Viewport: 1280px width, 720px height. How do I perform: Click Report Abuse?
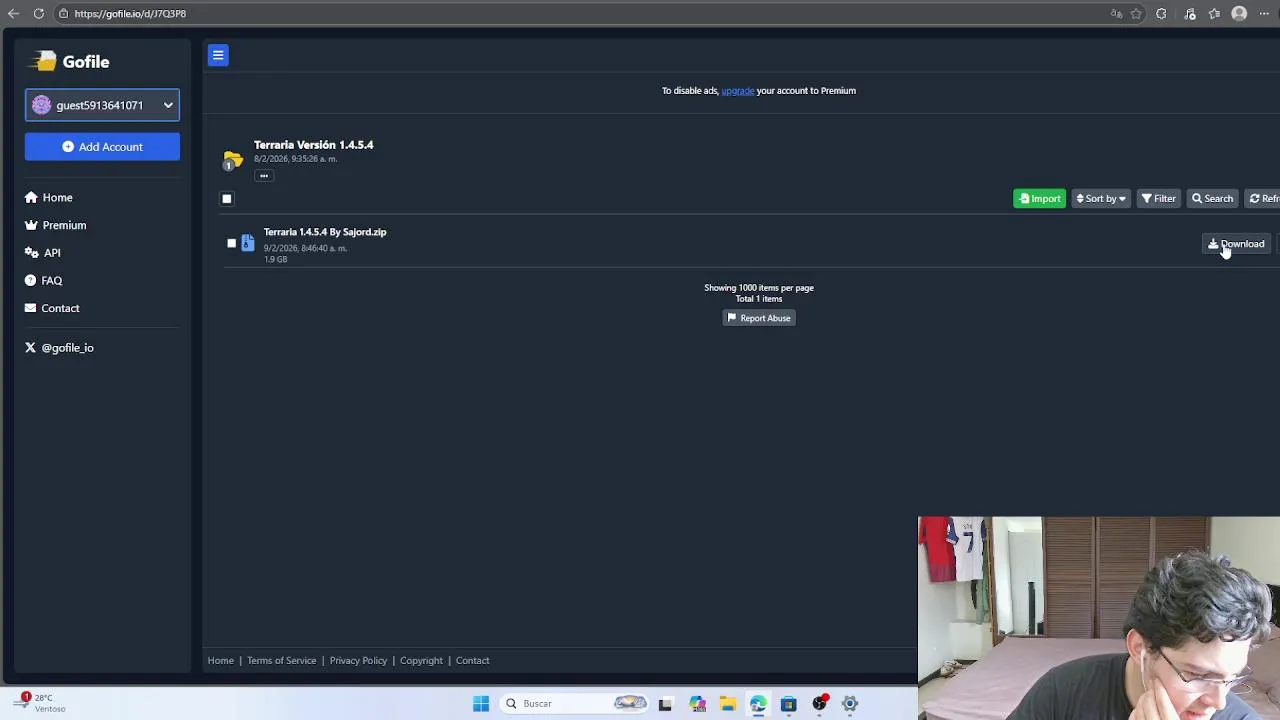coord(759,318)
